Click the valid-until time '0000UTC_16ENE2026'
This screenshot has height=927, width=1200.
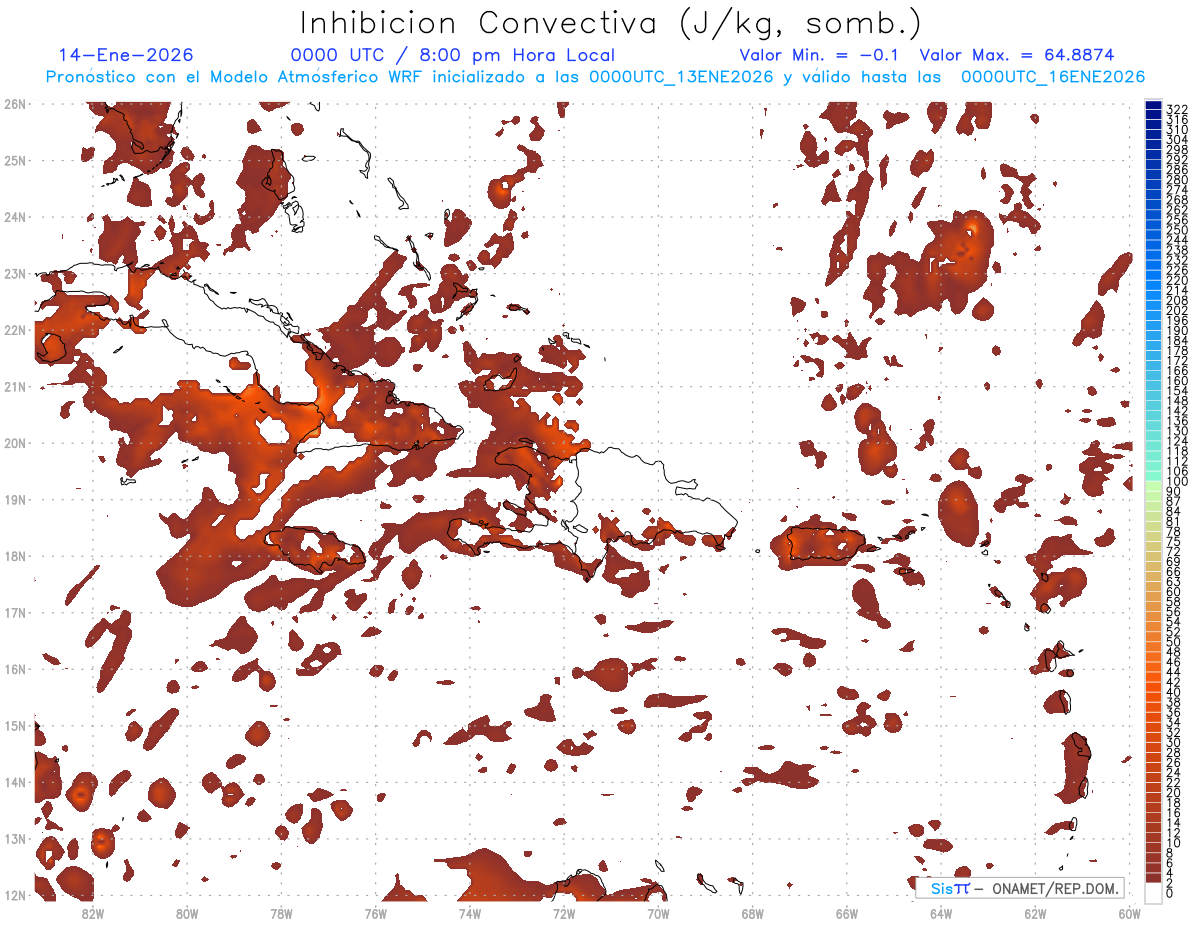[1053, 77]
